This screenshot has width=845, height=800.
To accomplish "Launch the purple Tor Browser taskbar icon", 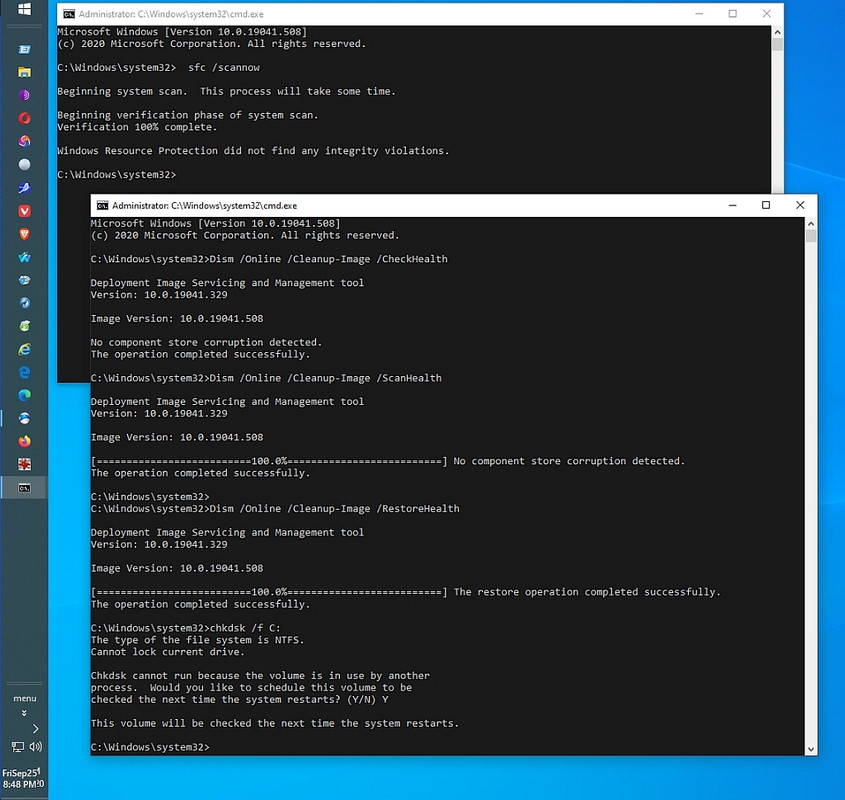I will (24, 95).
